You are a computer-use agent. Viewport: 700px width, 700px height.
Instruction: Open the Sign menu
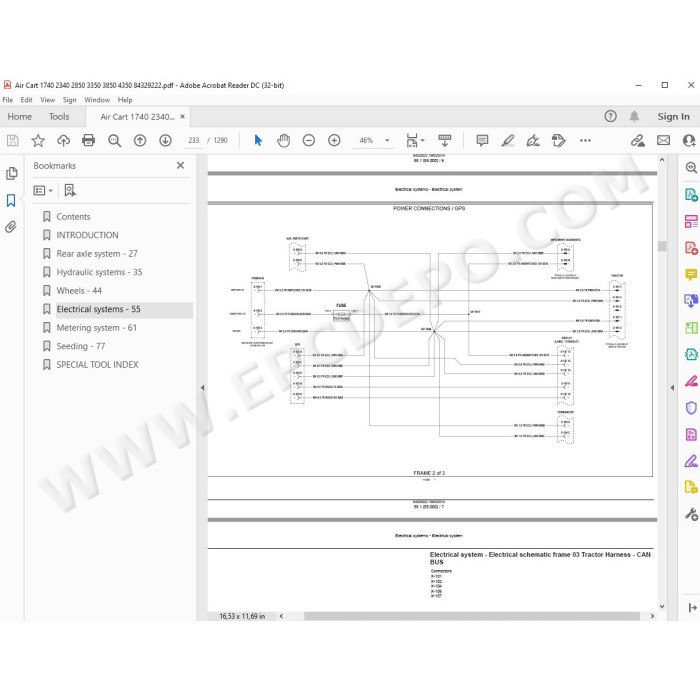(x=69, y=100)
